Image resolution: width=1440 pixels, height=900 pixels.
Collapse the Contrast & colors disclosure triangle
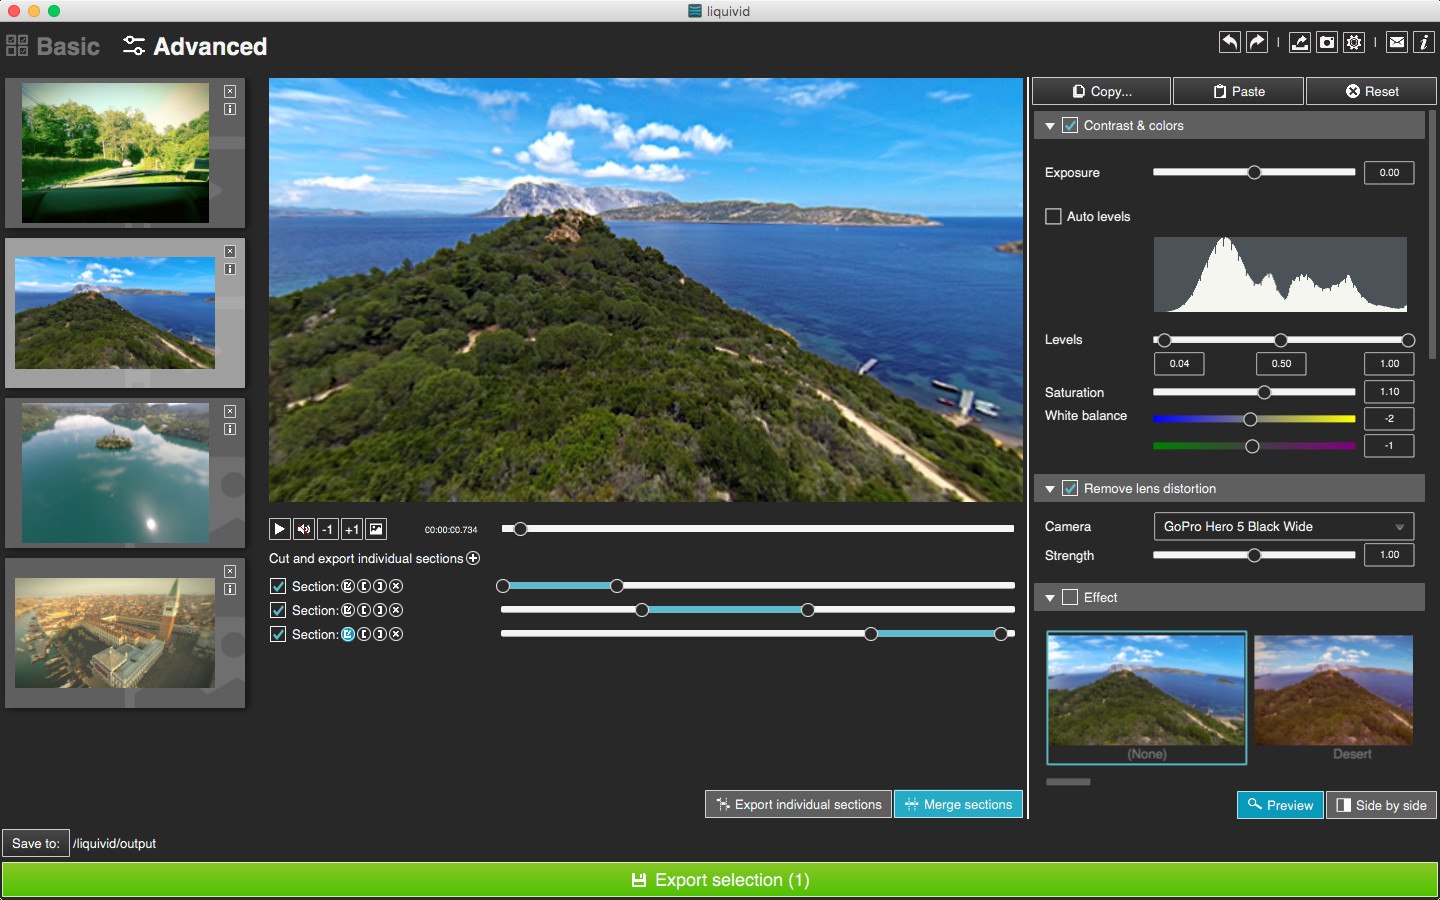click(1050, 126)
